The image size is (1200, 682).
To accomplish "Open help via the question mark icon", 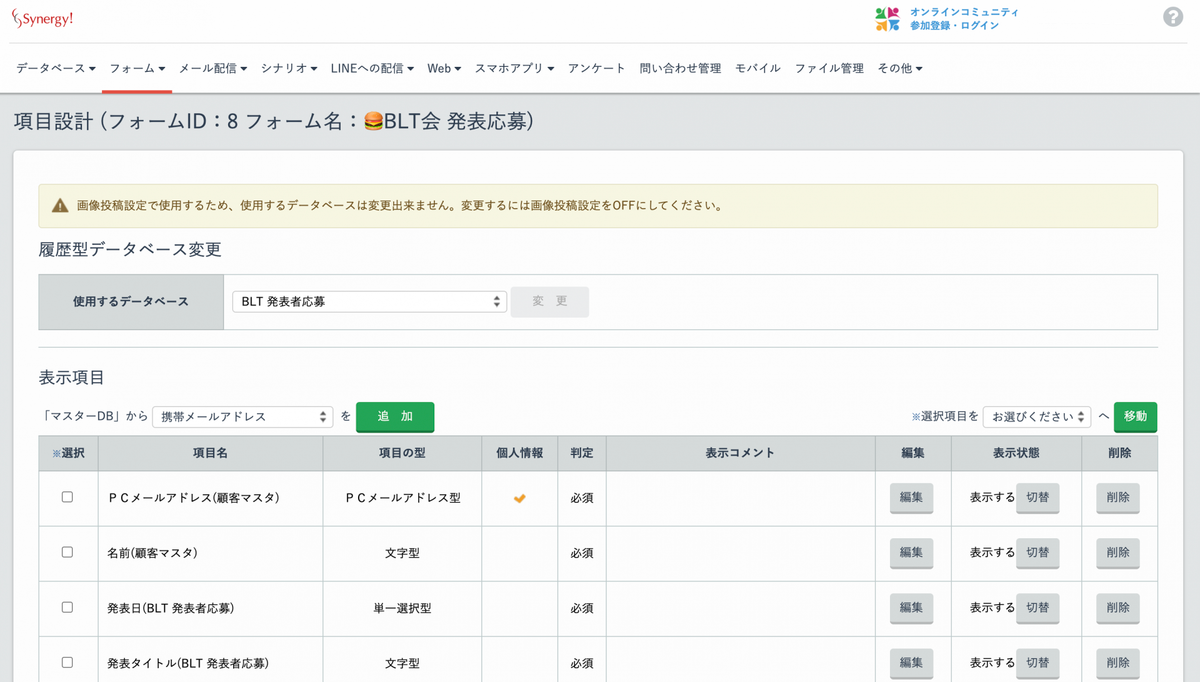I will [x=1172, y=17].
